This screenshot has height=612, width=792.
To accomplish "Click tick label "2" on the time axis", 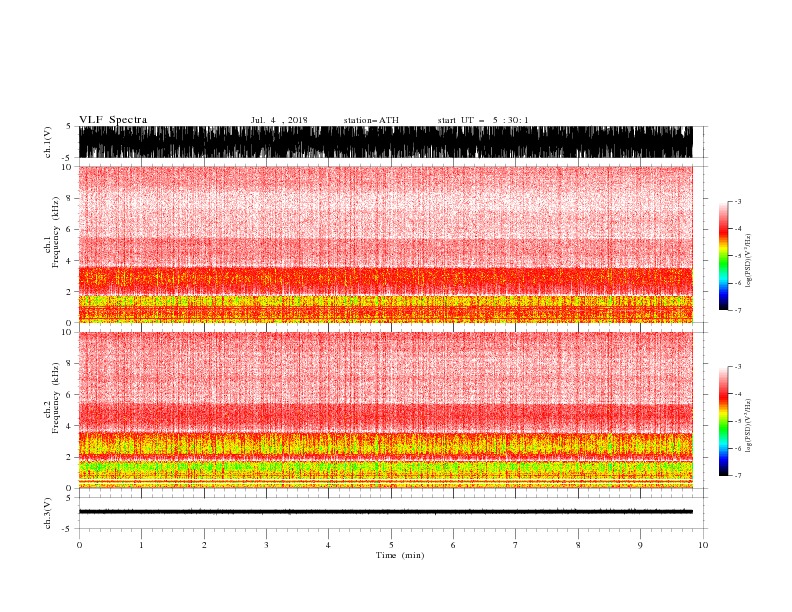I will coord(204,545).
